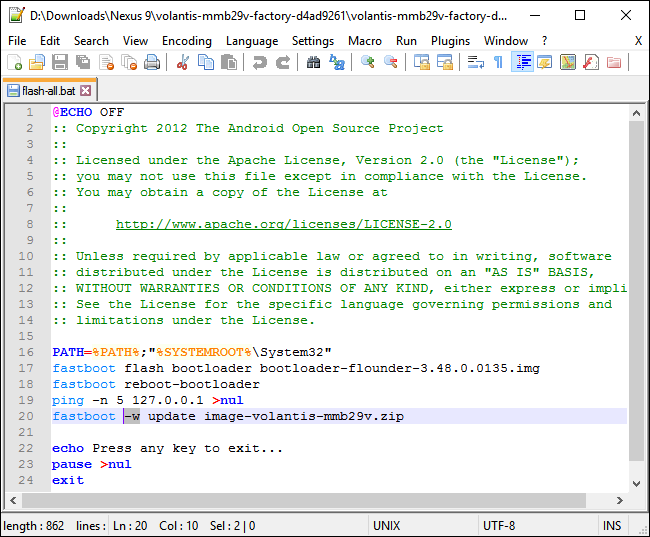Open the Plugins menu
This screenshot has width=650, height=537.
tap(450, 41)
